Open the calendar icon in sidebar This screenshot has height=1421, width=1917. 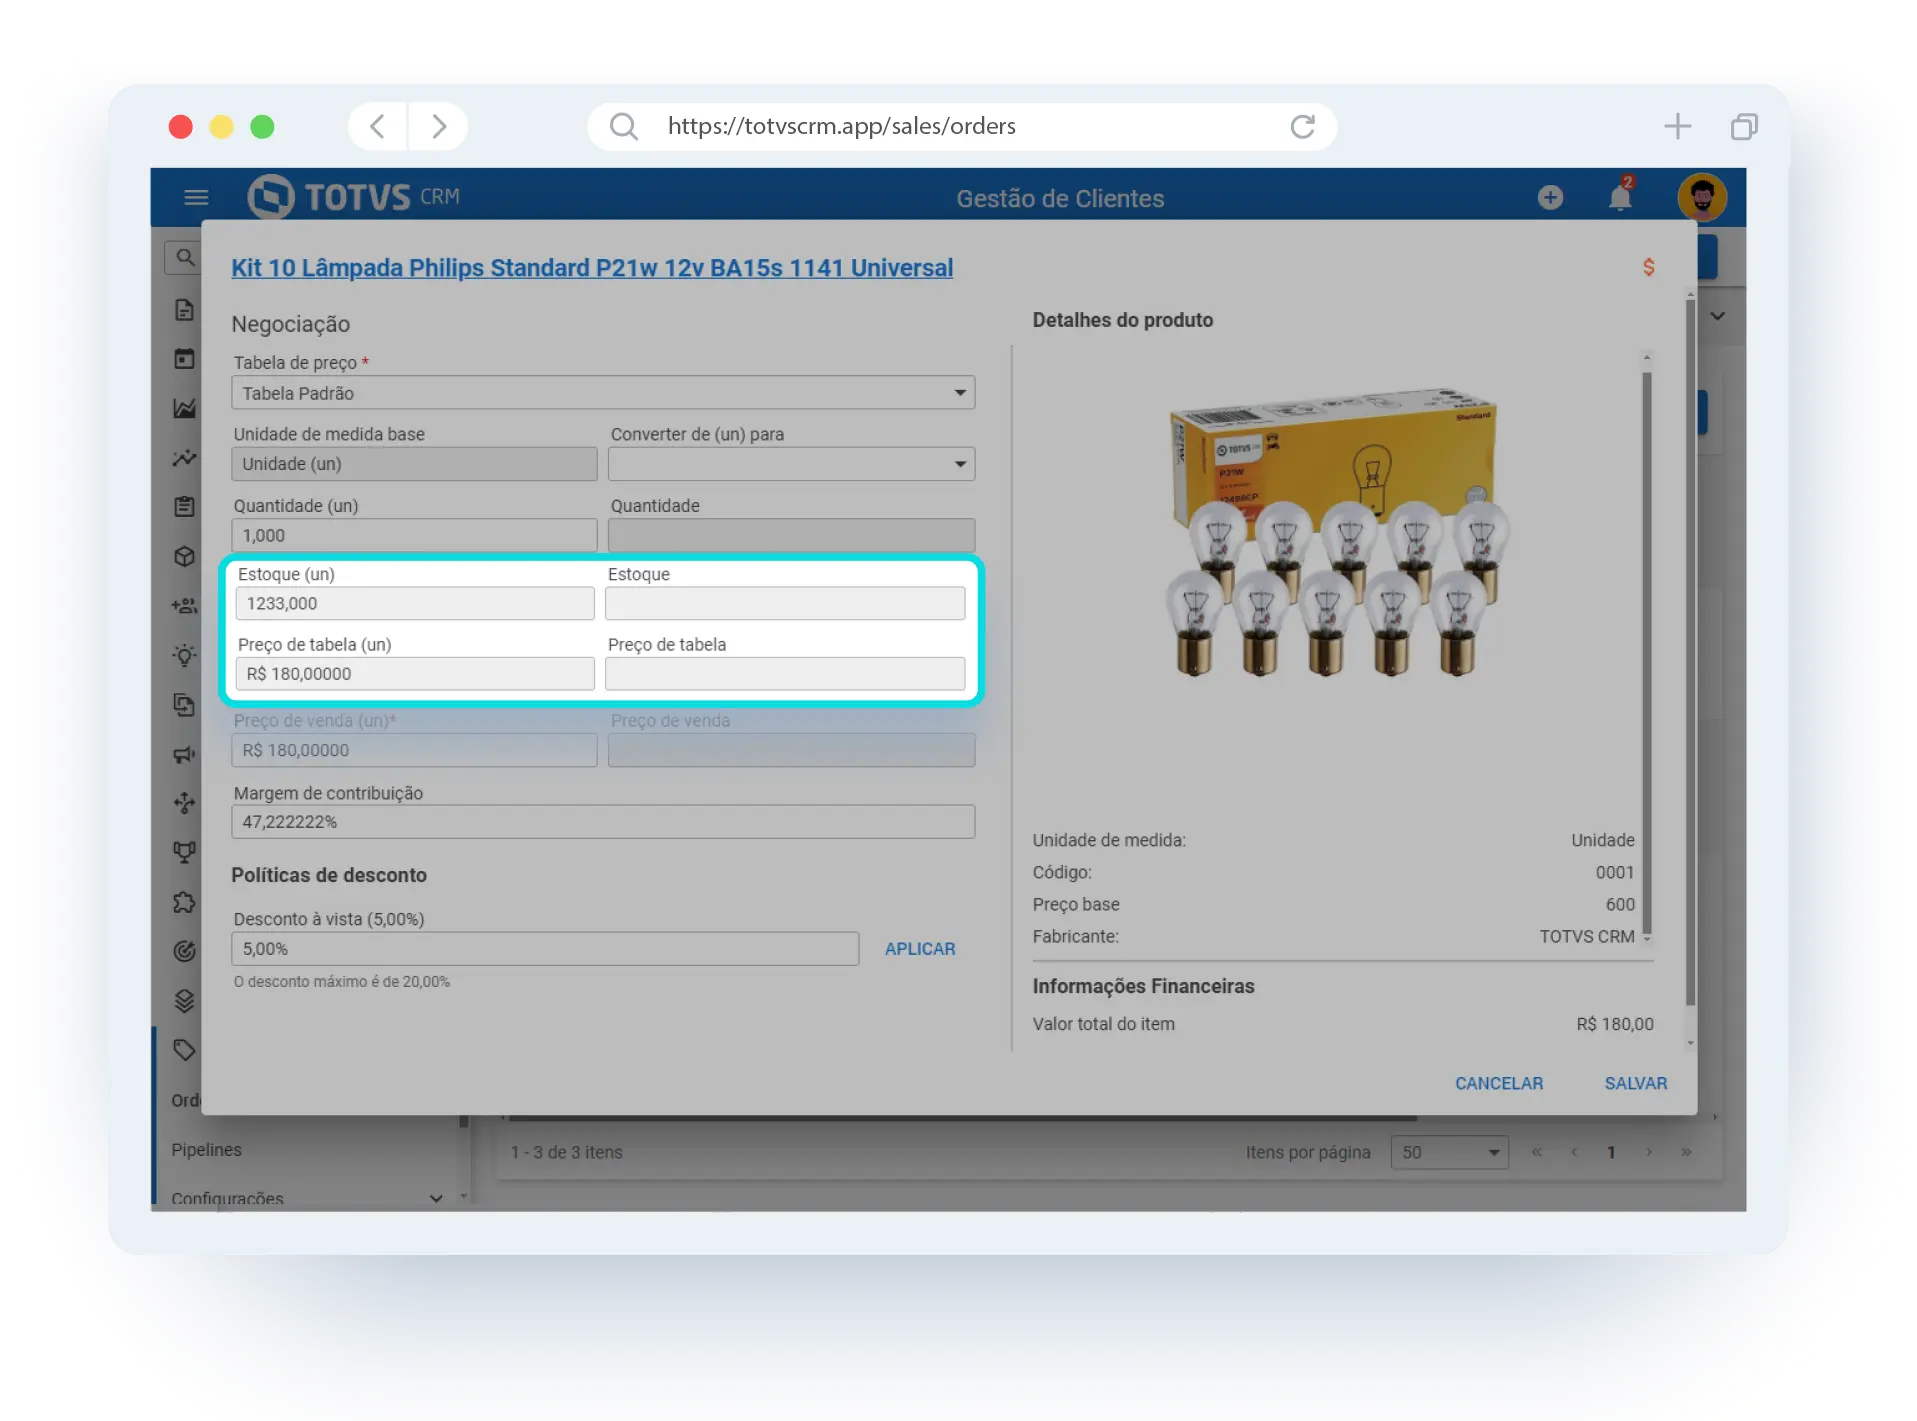[185, 359]
